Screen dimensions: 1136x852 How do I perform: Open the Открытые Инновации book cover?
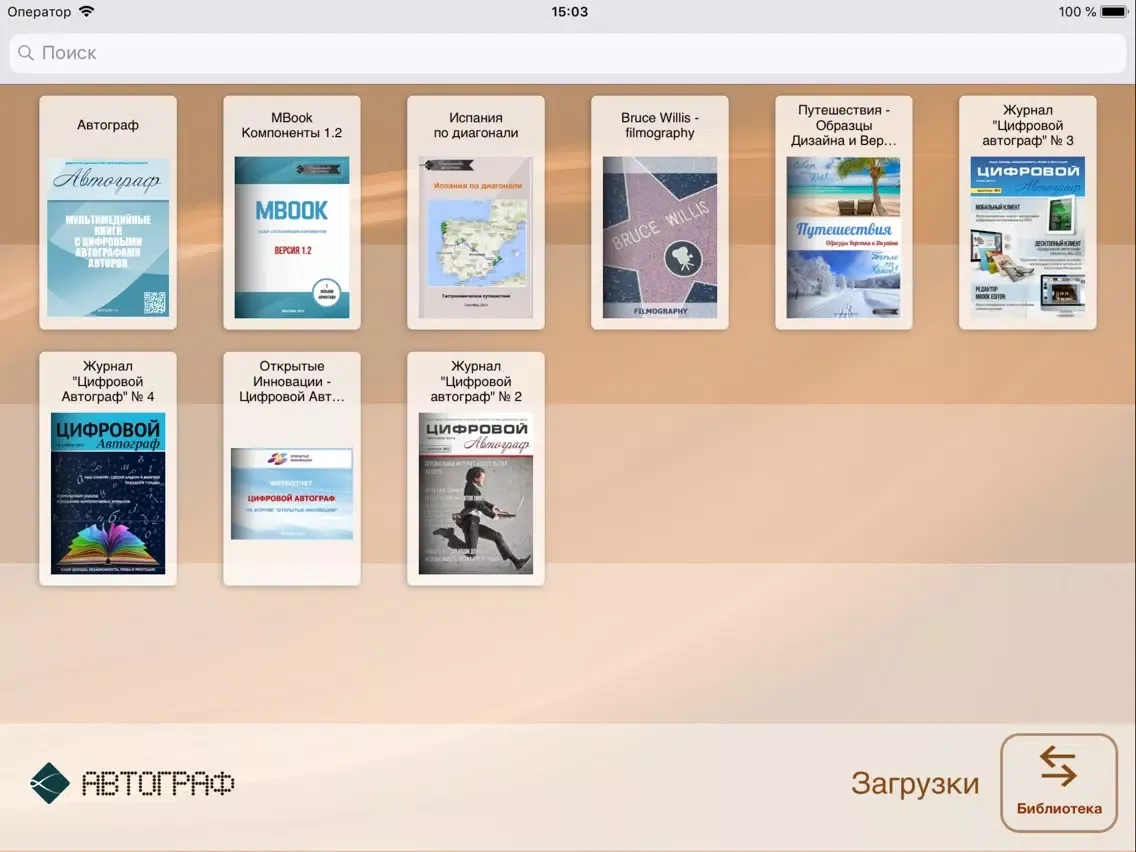tap(292, 493)
